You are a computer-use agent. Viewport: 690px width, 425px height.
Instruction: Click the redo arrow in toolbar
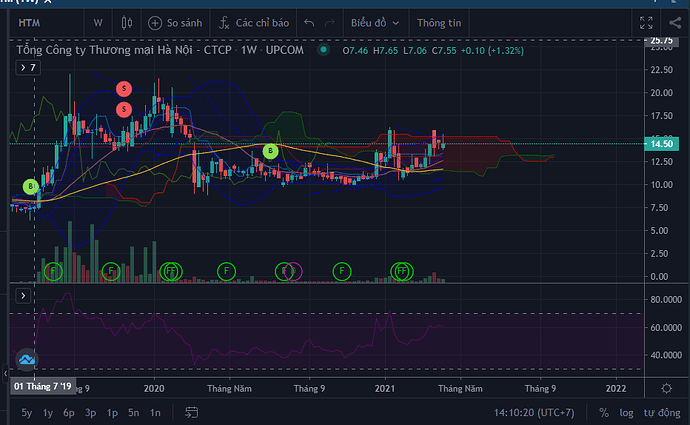click(331, 22)
